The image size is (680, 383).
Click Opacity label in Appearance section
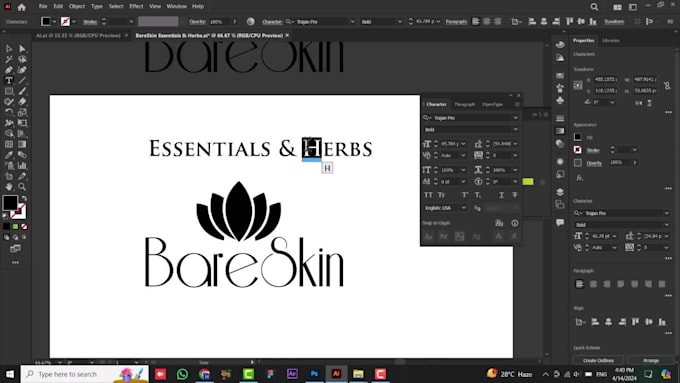pyautogui.click(x=594, y=163)
